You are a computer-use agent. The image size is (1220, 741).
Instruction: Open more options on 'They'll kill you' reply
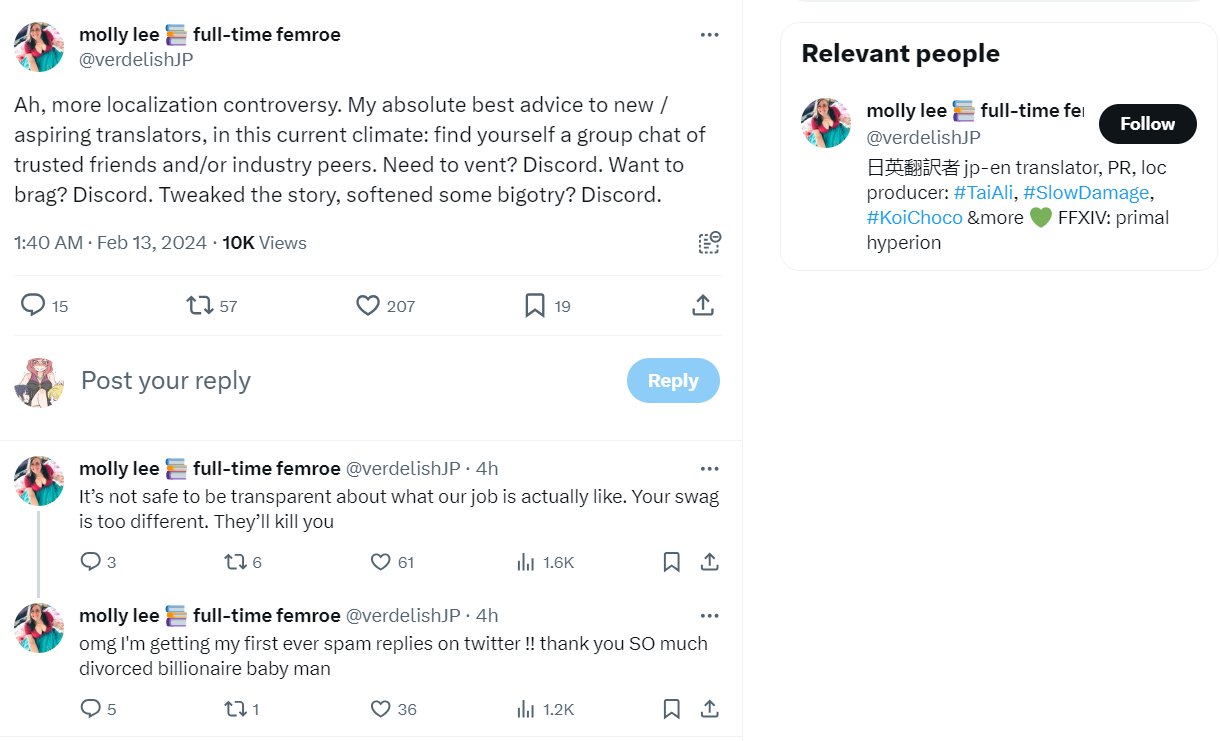[x=709, y=468]
